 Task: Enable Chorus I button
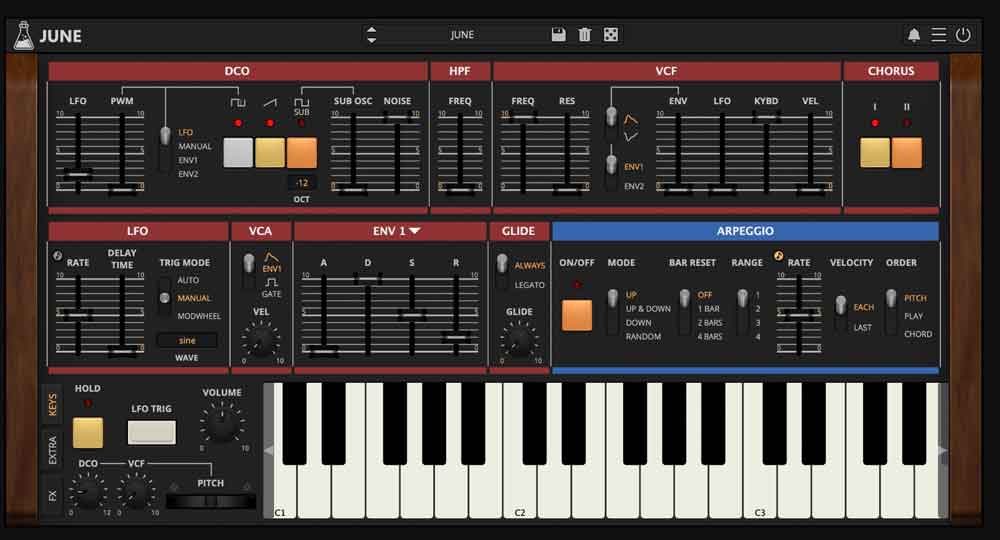875,152
